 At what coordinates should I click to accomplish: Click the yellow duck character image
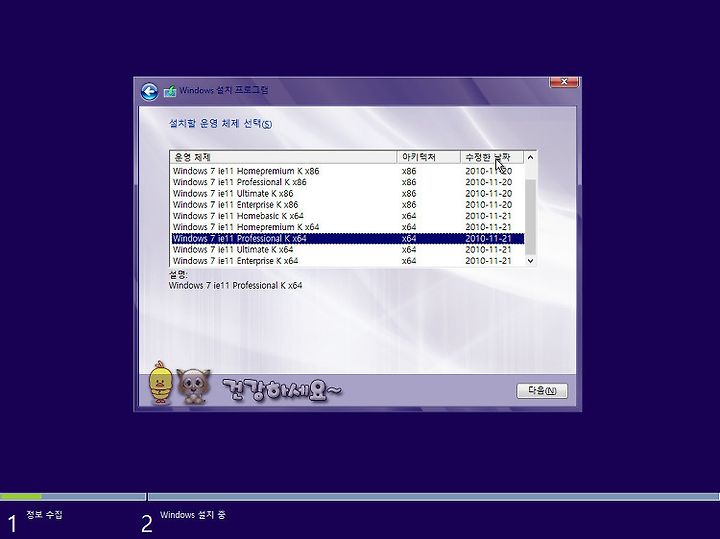click(x=160, y=382)
